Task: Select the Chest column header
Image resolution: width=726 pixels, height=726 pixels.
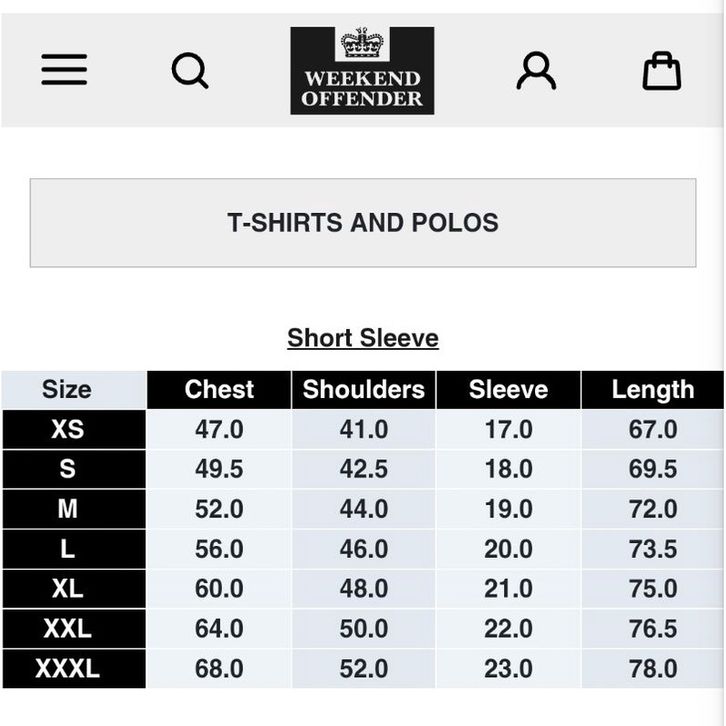Action: (219, 390)
